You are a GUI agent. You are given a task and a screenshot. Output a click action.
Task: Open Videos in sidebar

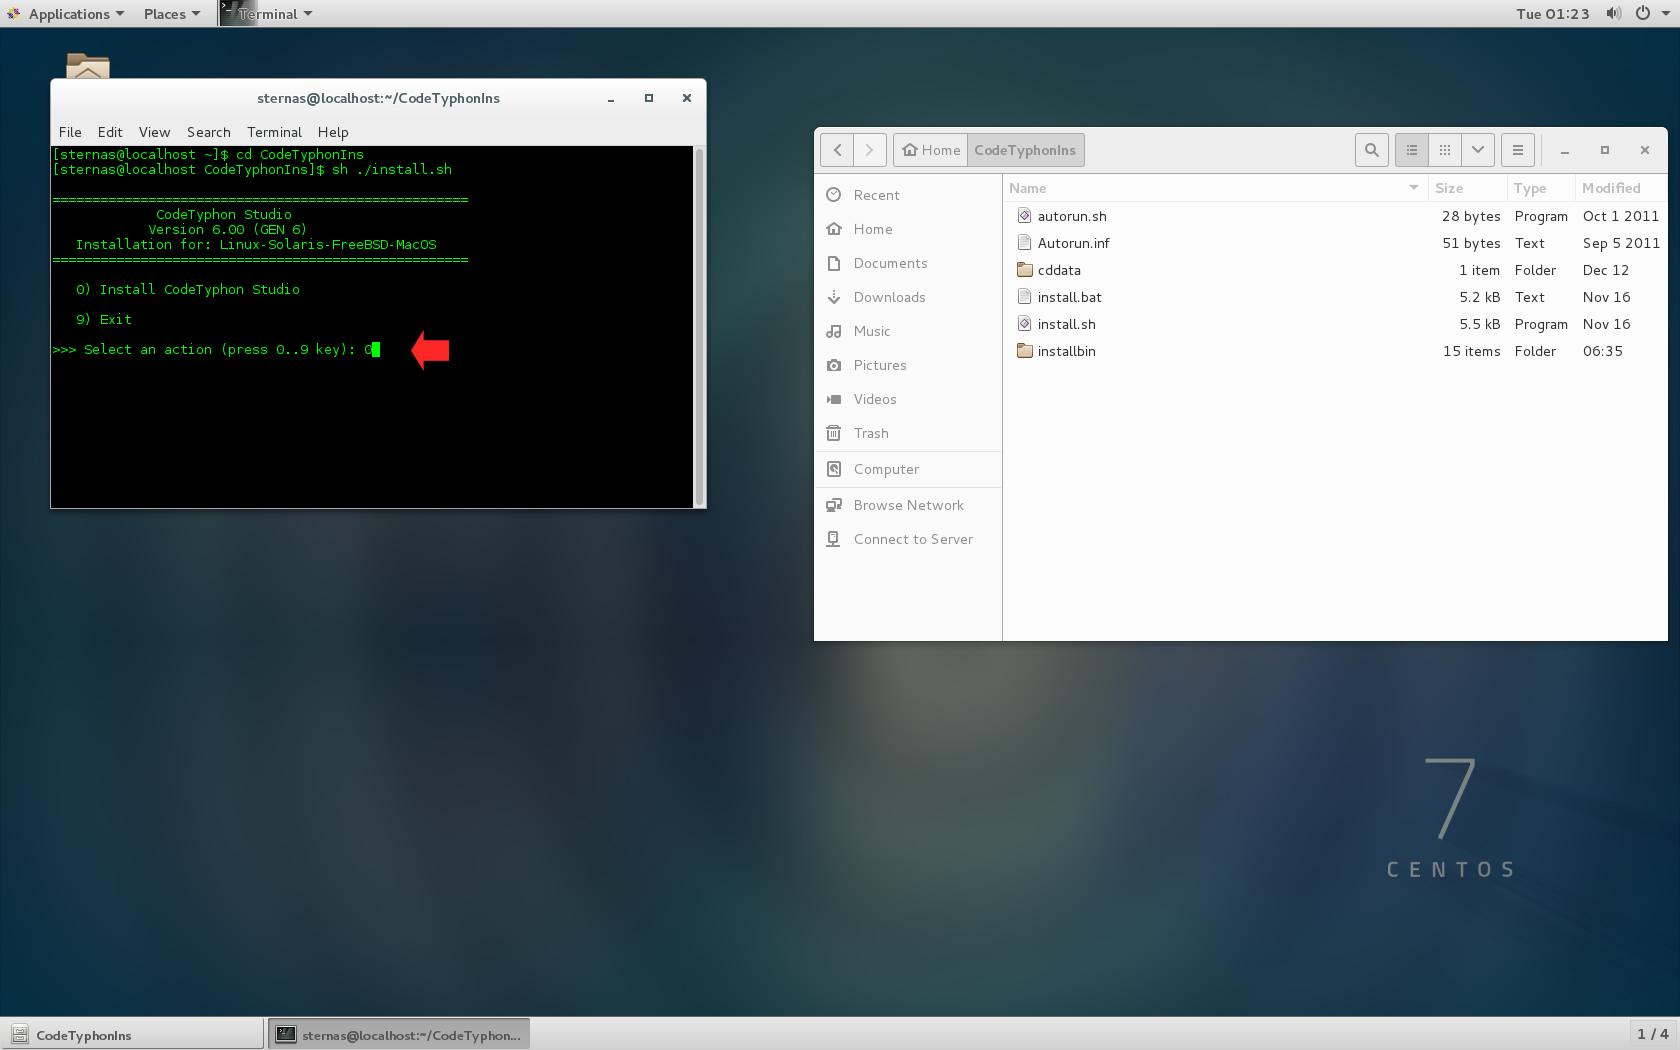tap(908, 399)
